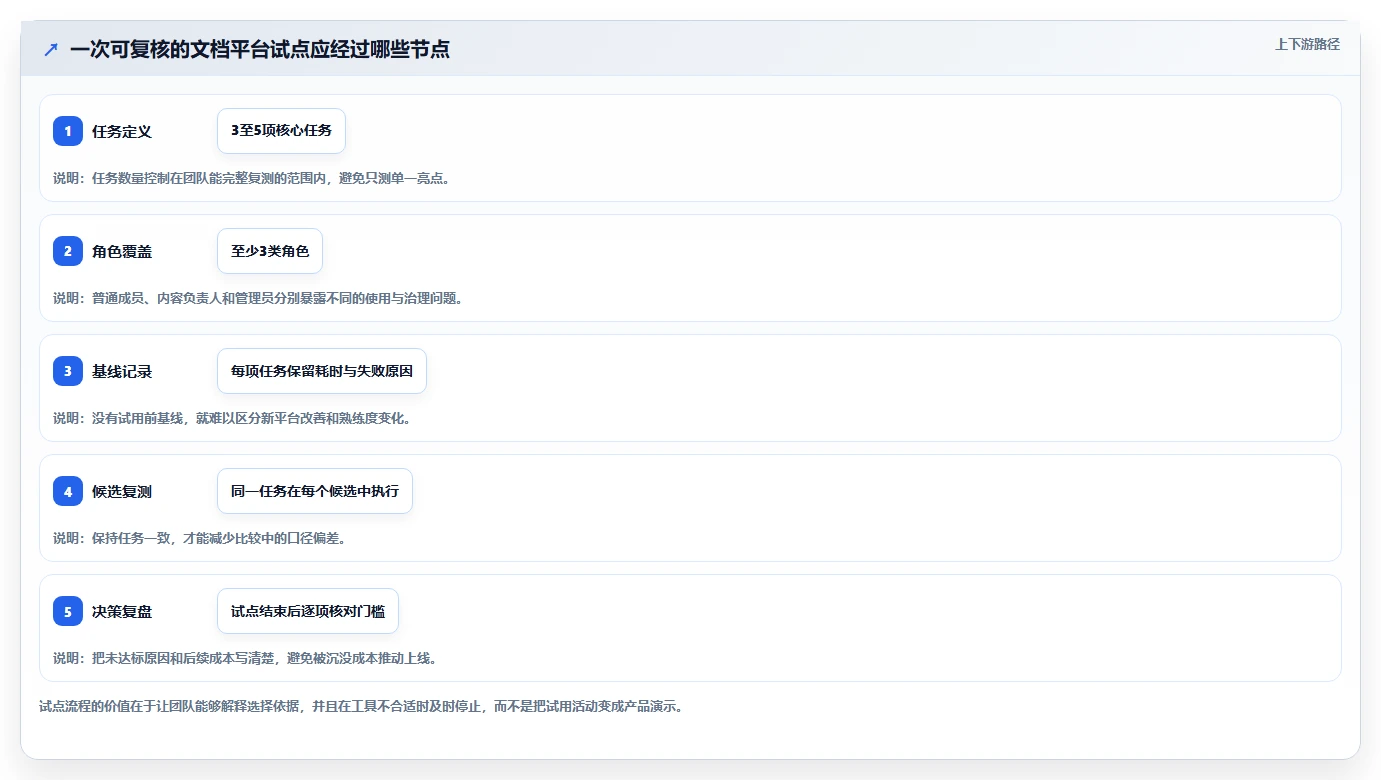The image size is (1381, 780).
Task: Click the step 4 number badge
Action: 68,491
